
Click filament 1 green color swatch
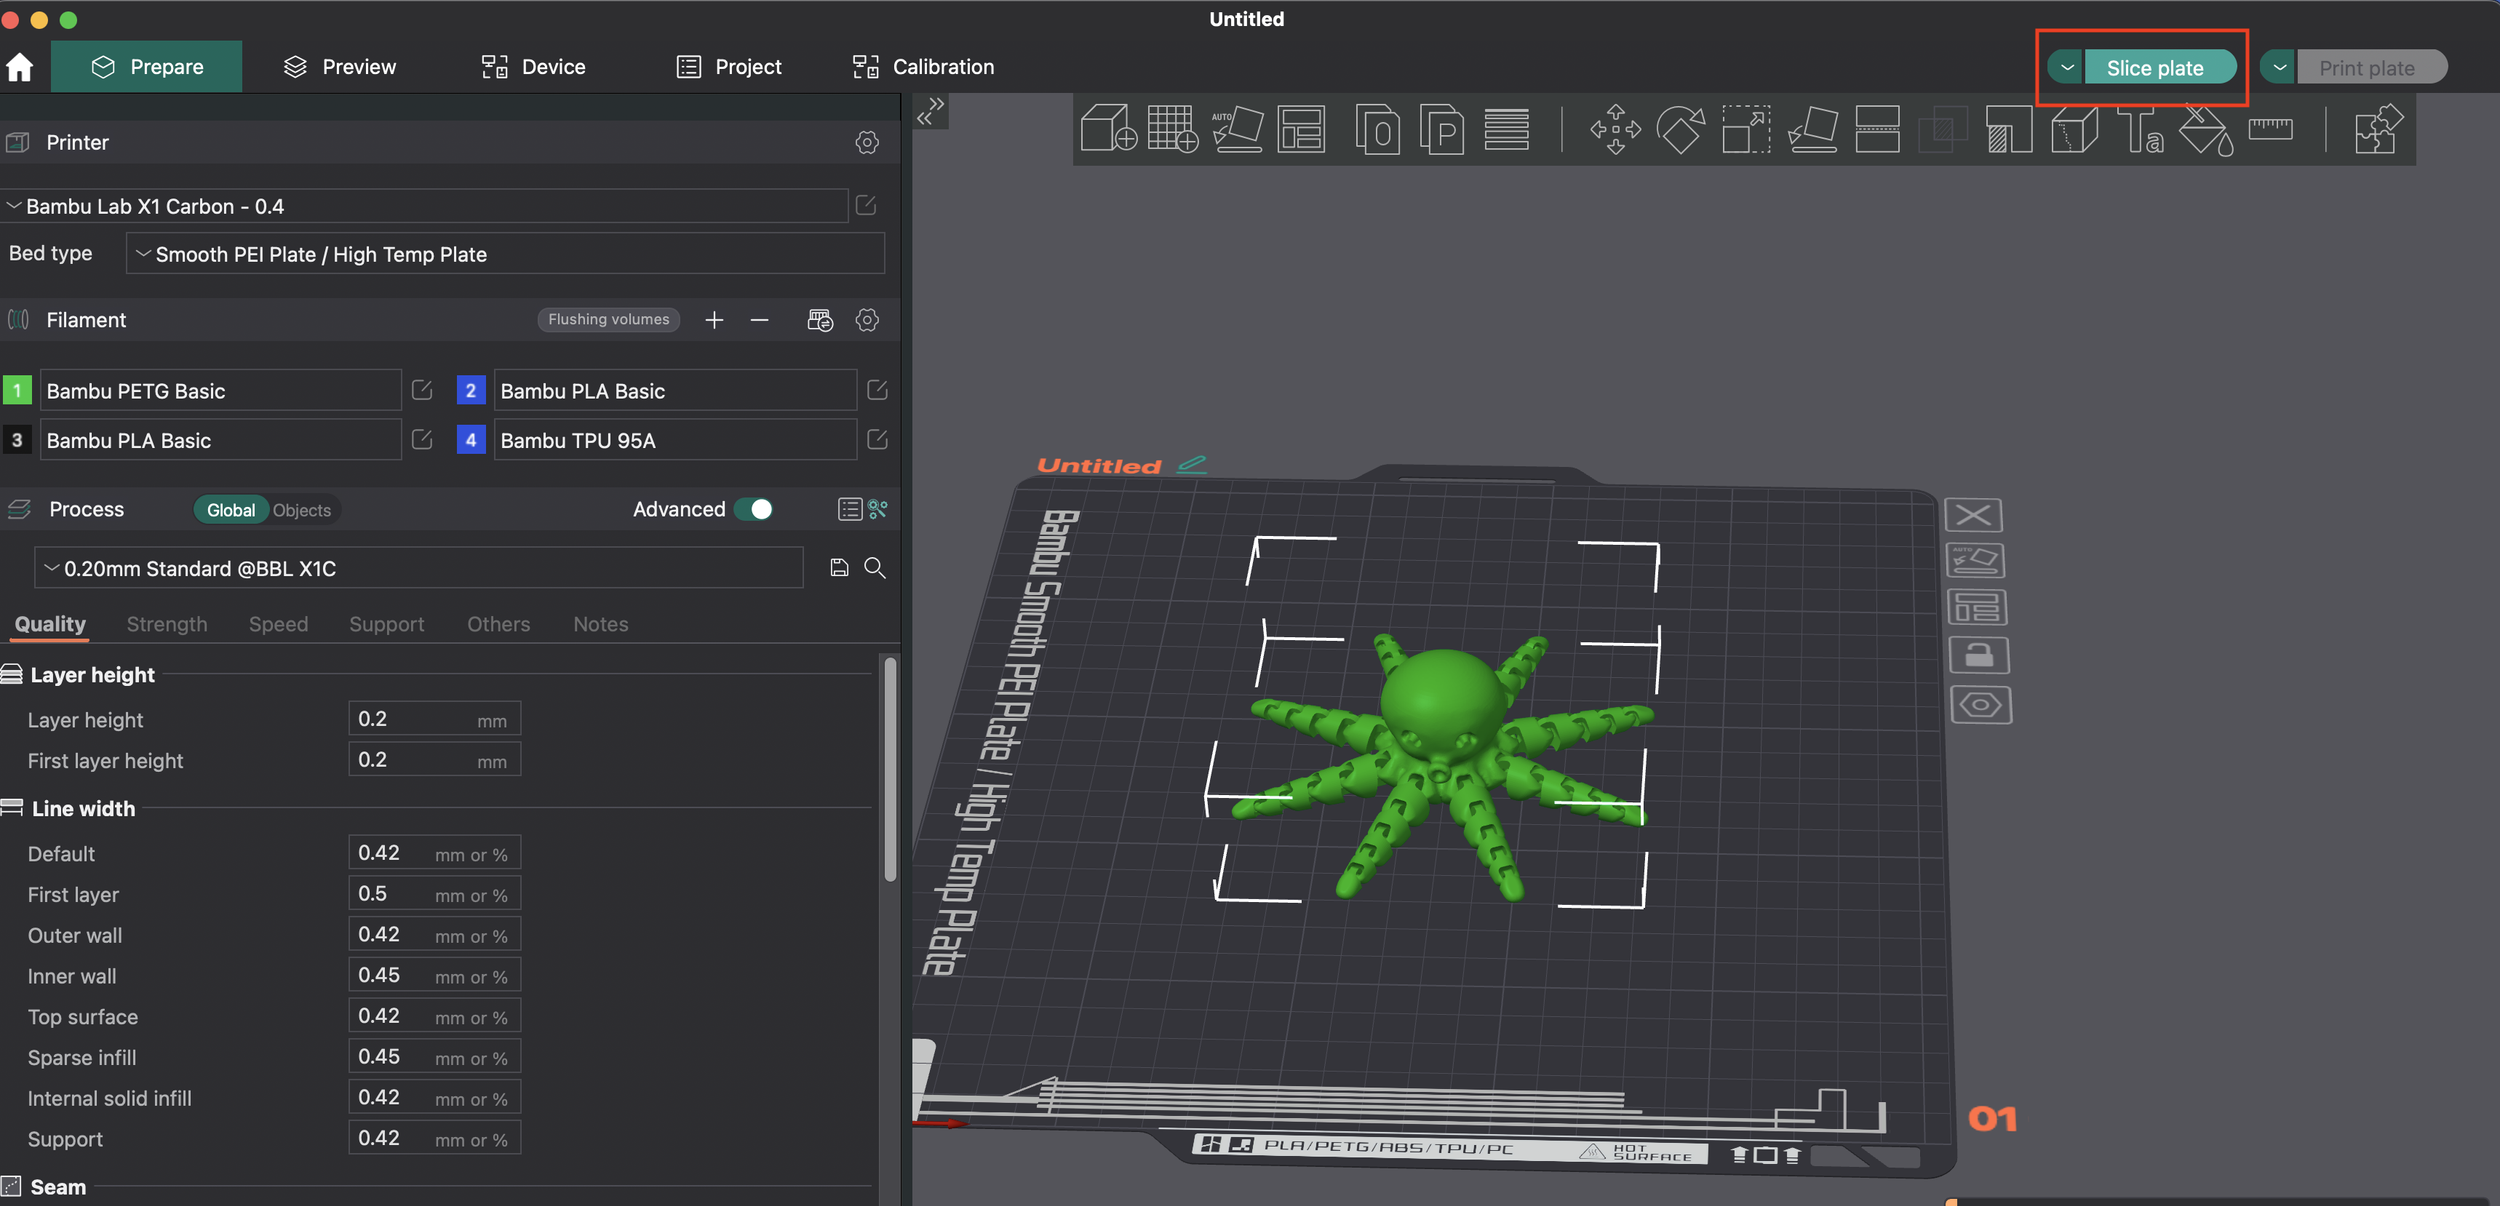[x=17, y=390]
